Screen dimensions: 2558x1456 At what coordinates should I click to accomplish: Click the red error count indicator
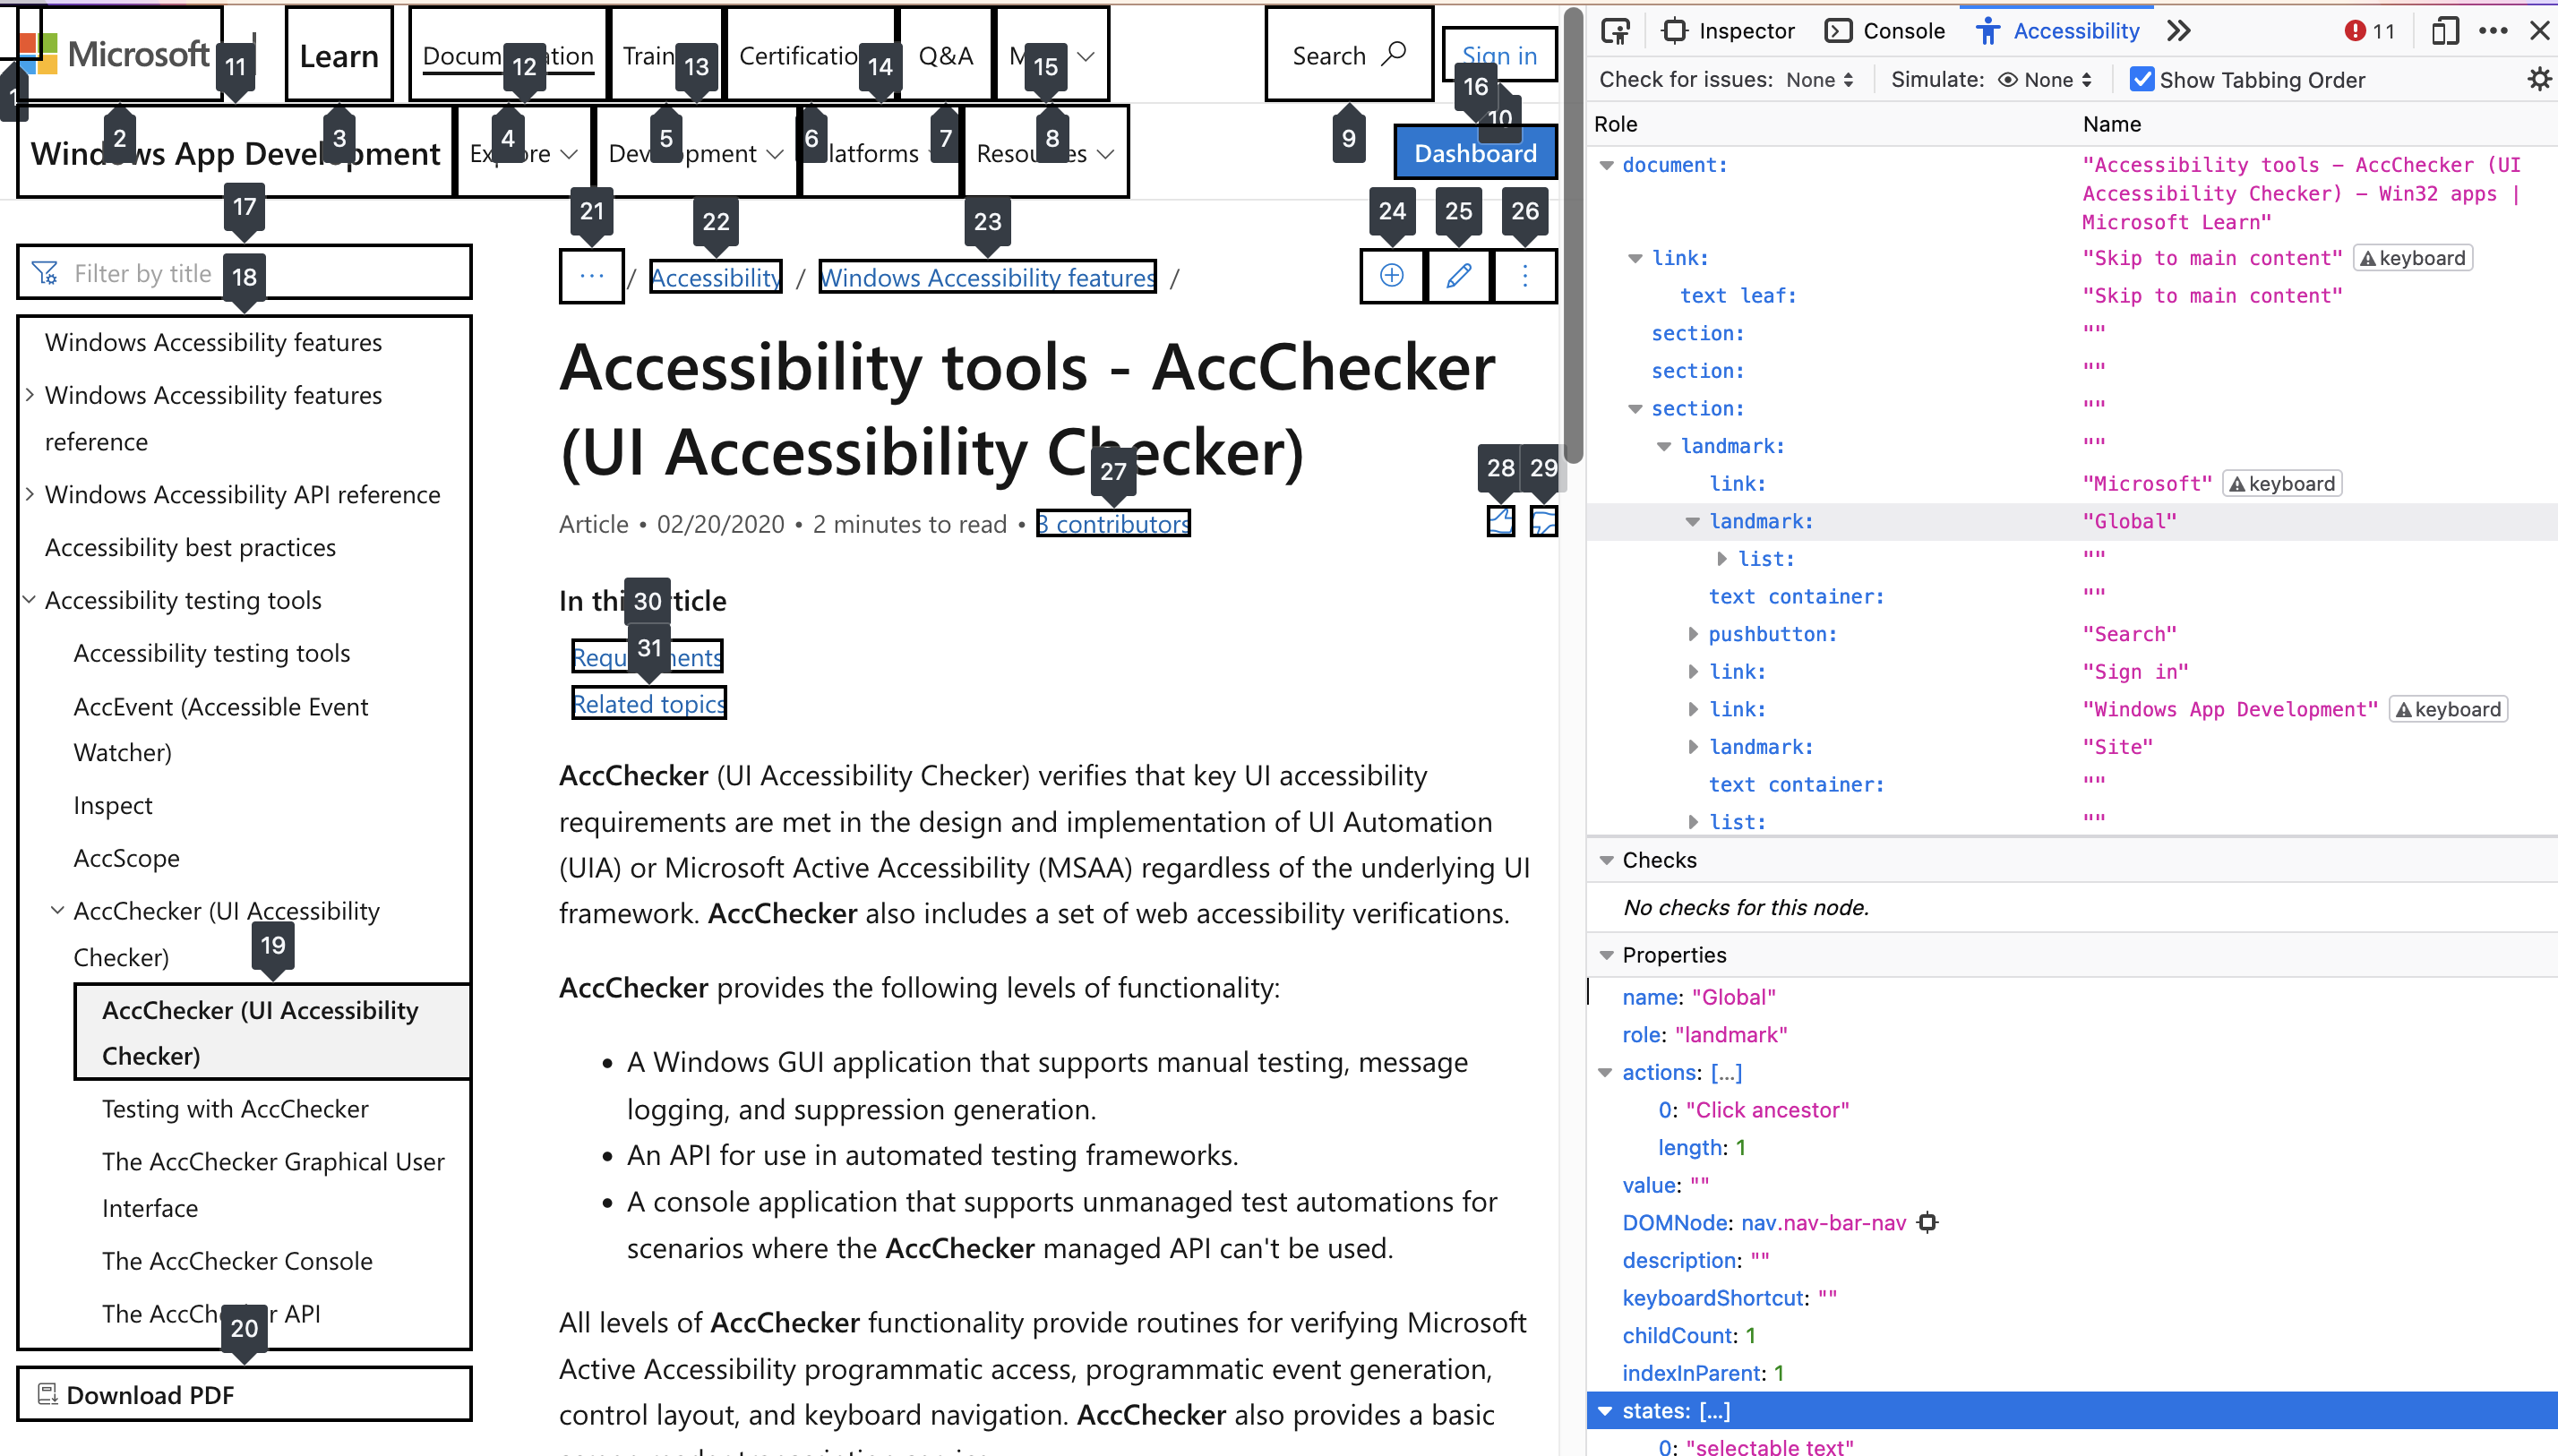pos(2369,31)
